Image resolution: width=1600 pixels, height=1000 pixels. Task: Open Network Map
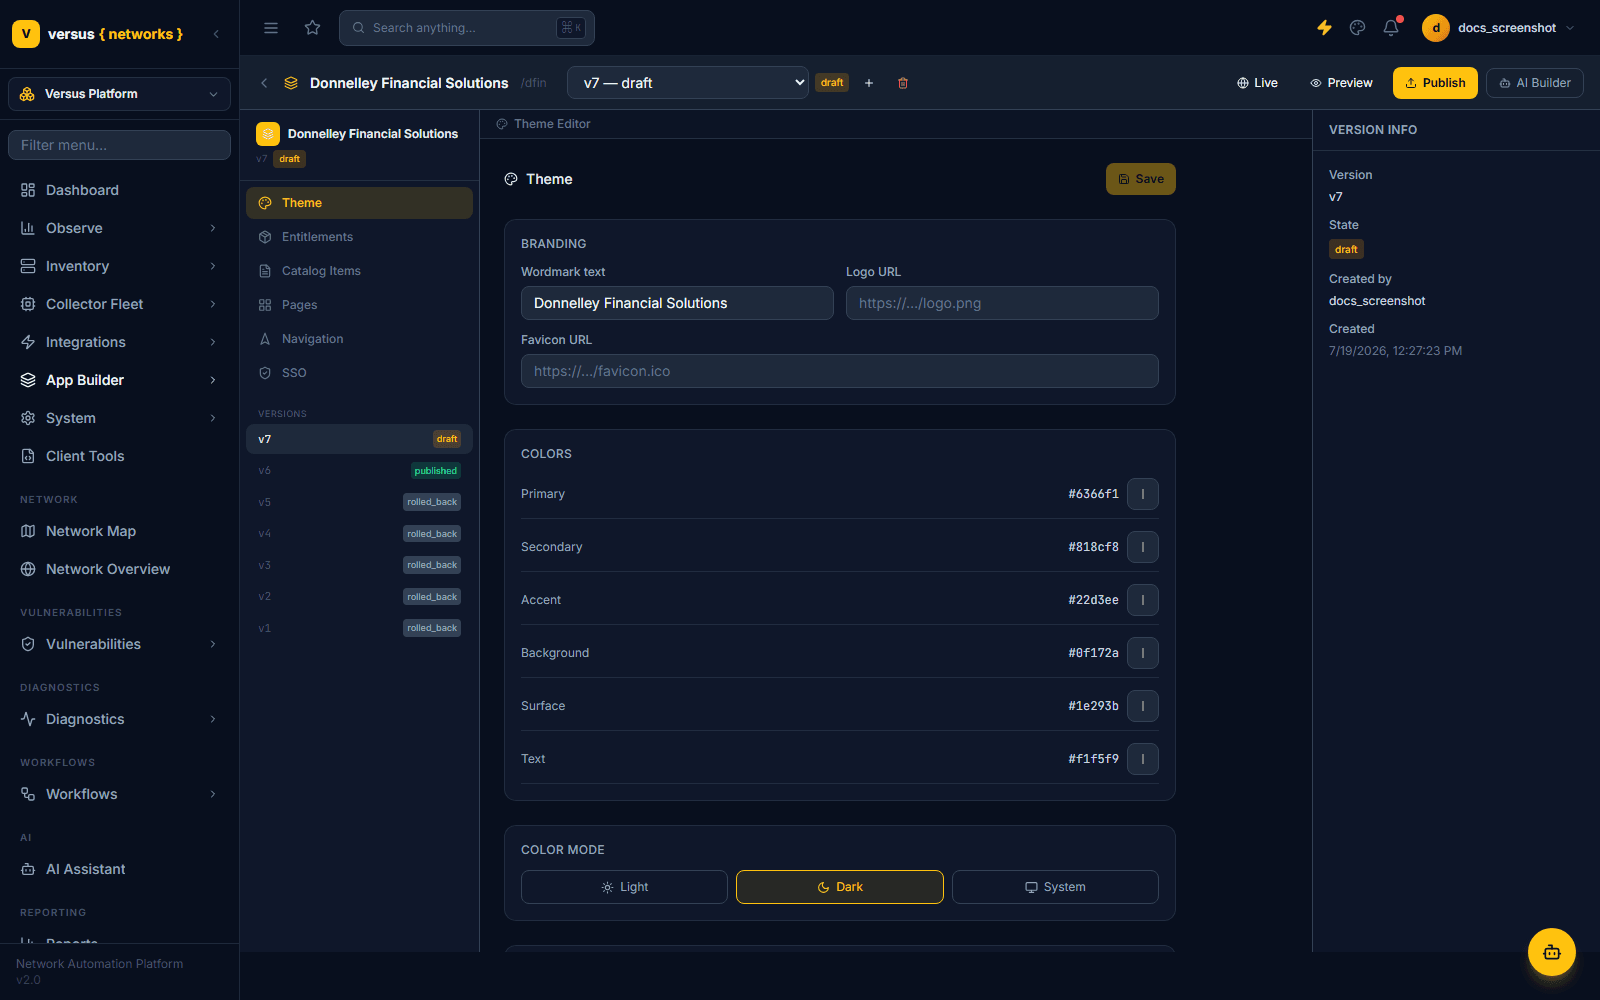point(119,531)
